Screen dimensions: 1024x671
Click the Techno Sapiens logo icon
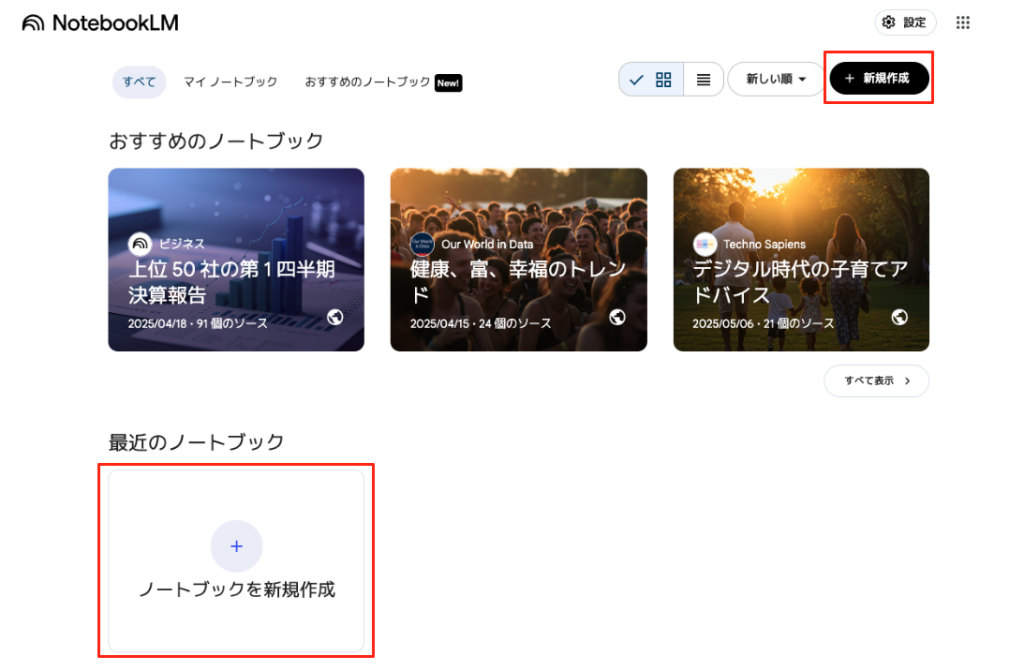[705, 244]
